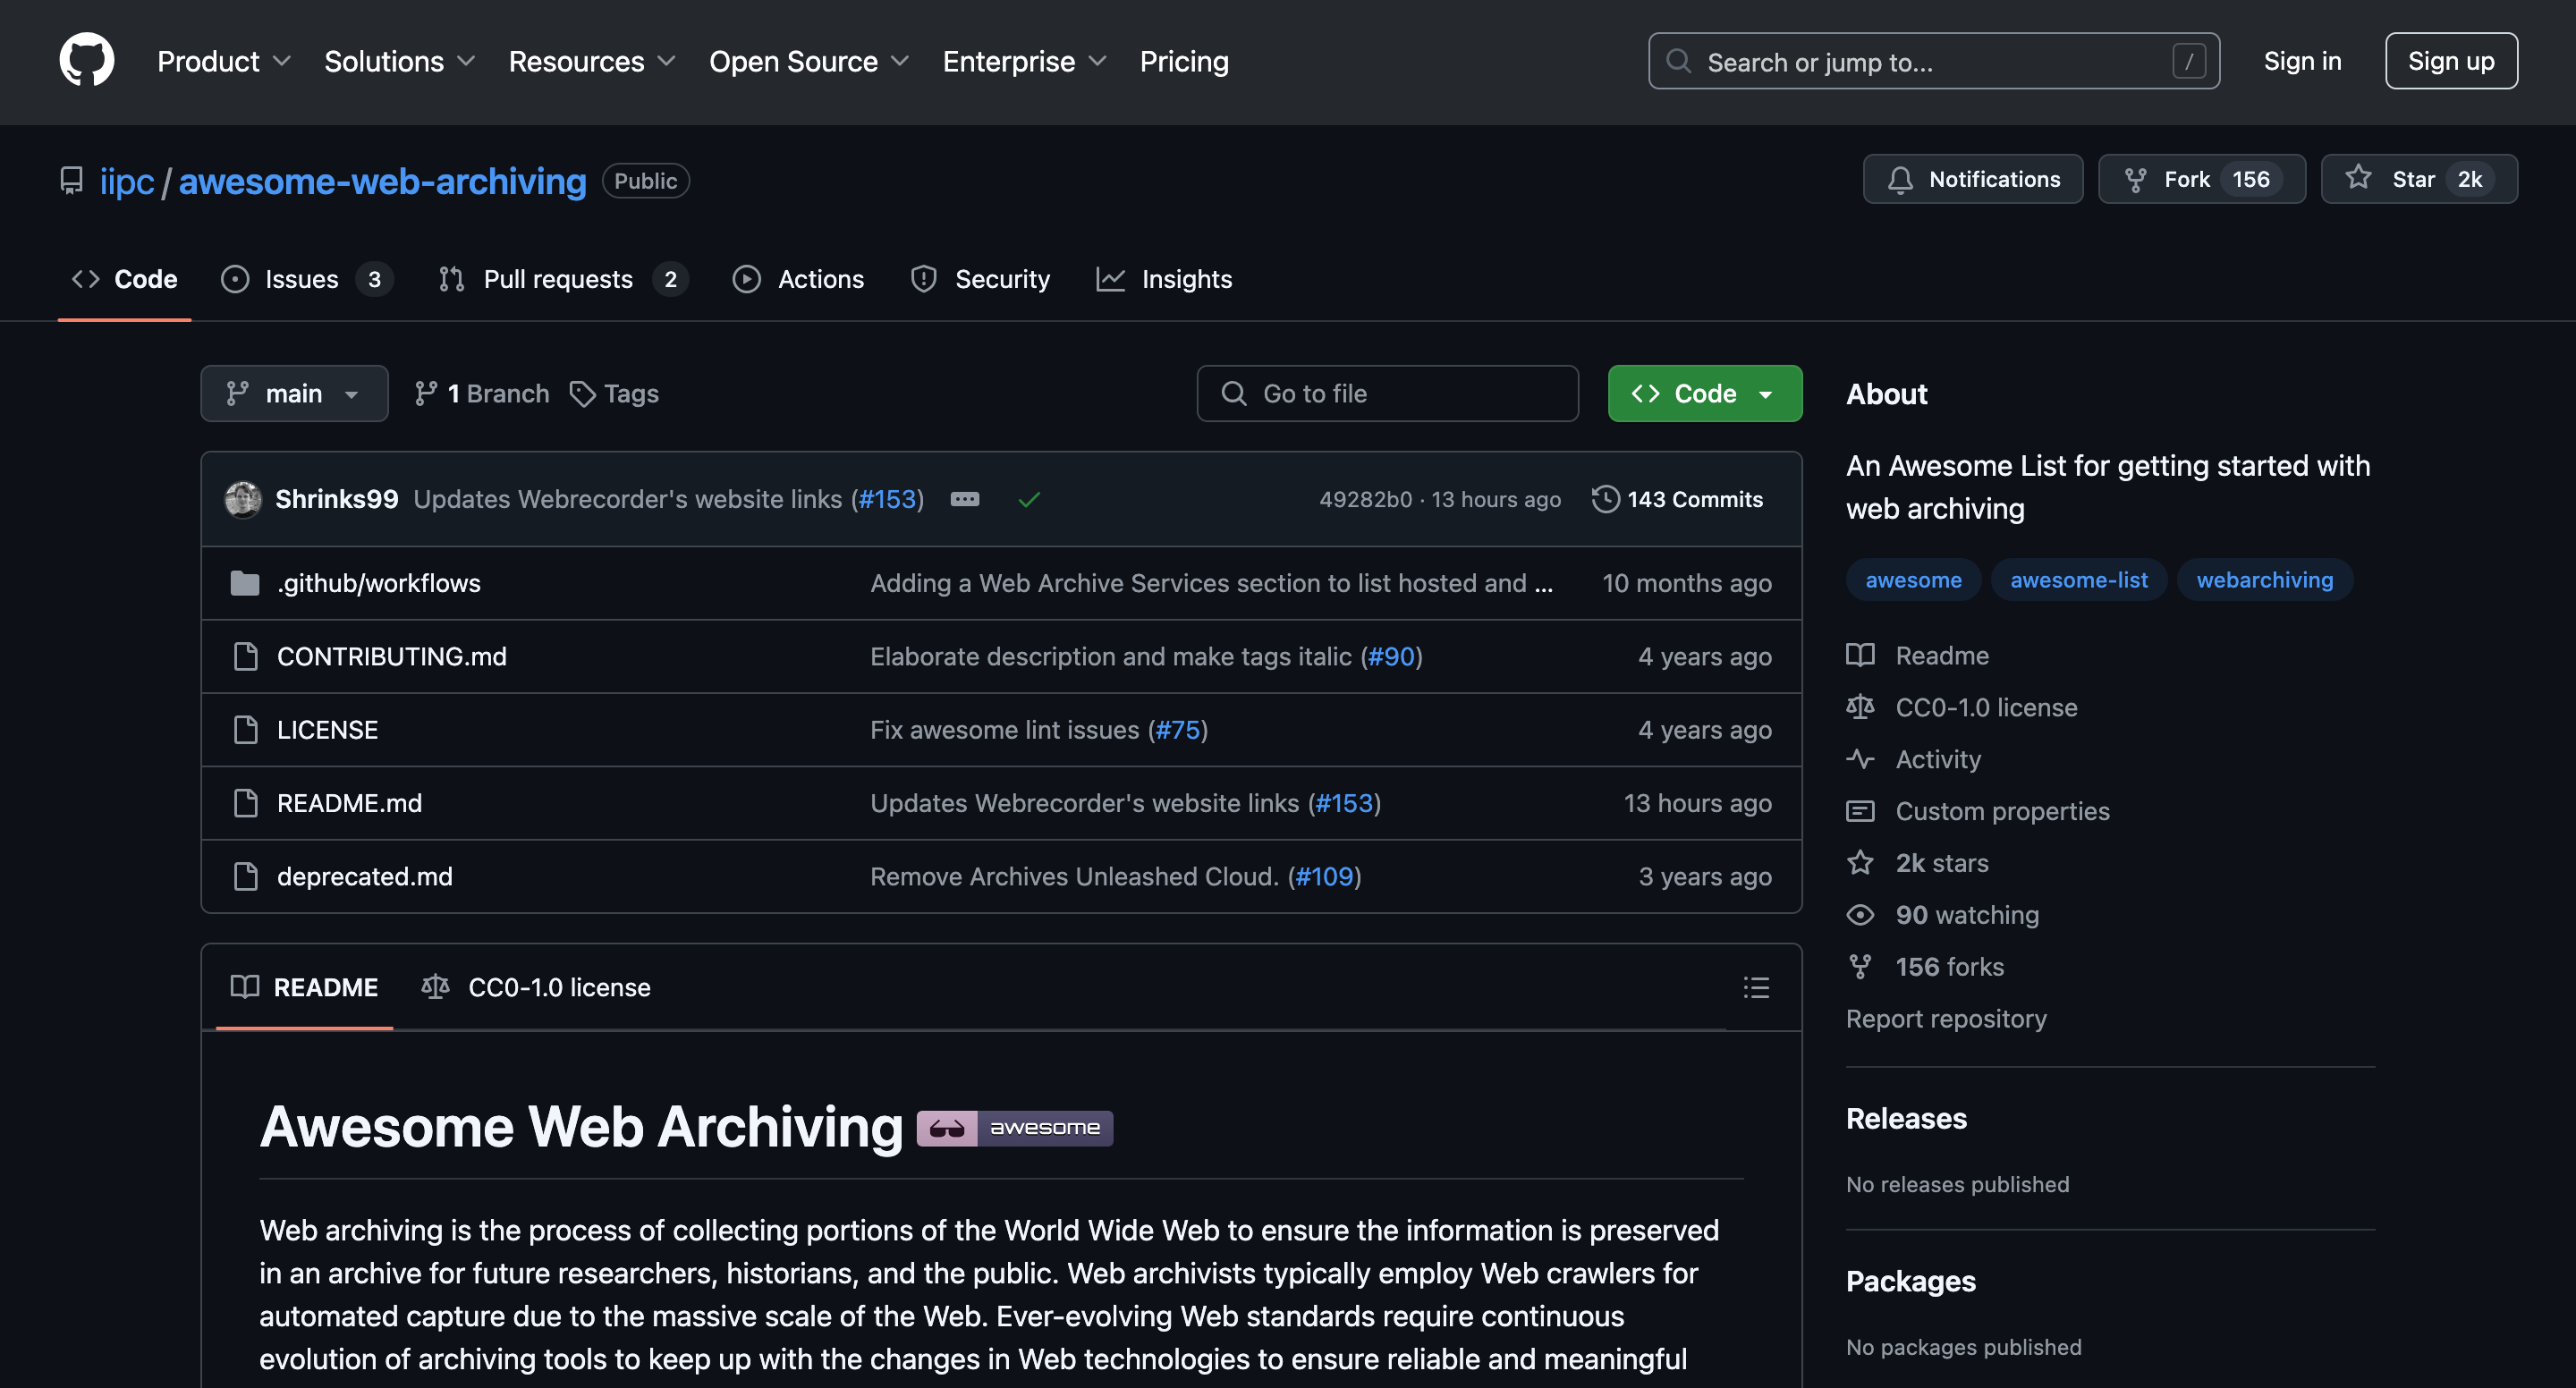This screenshot has height=1388, width=2576.
Task: Click the awesome badge beside the README title
Action: 1014,1128
